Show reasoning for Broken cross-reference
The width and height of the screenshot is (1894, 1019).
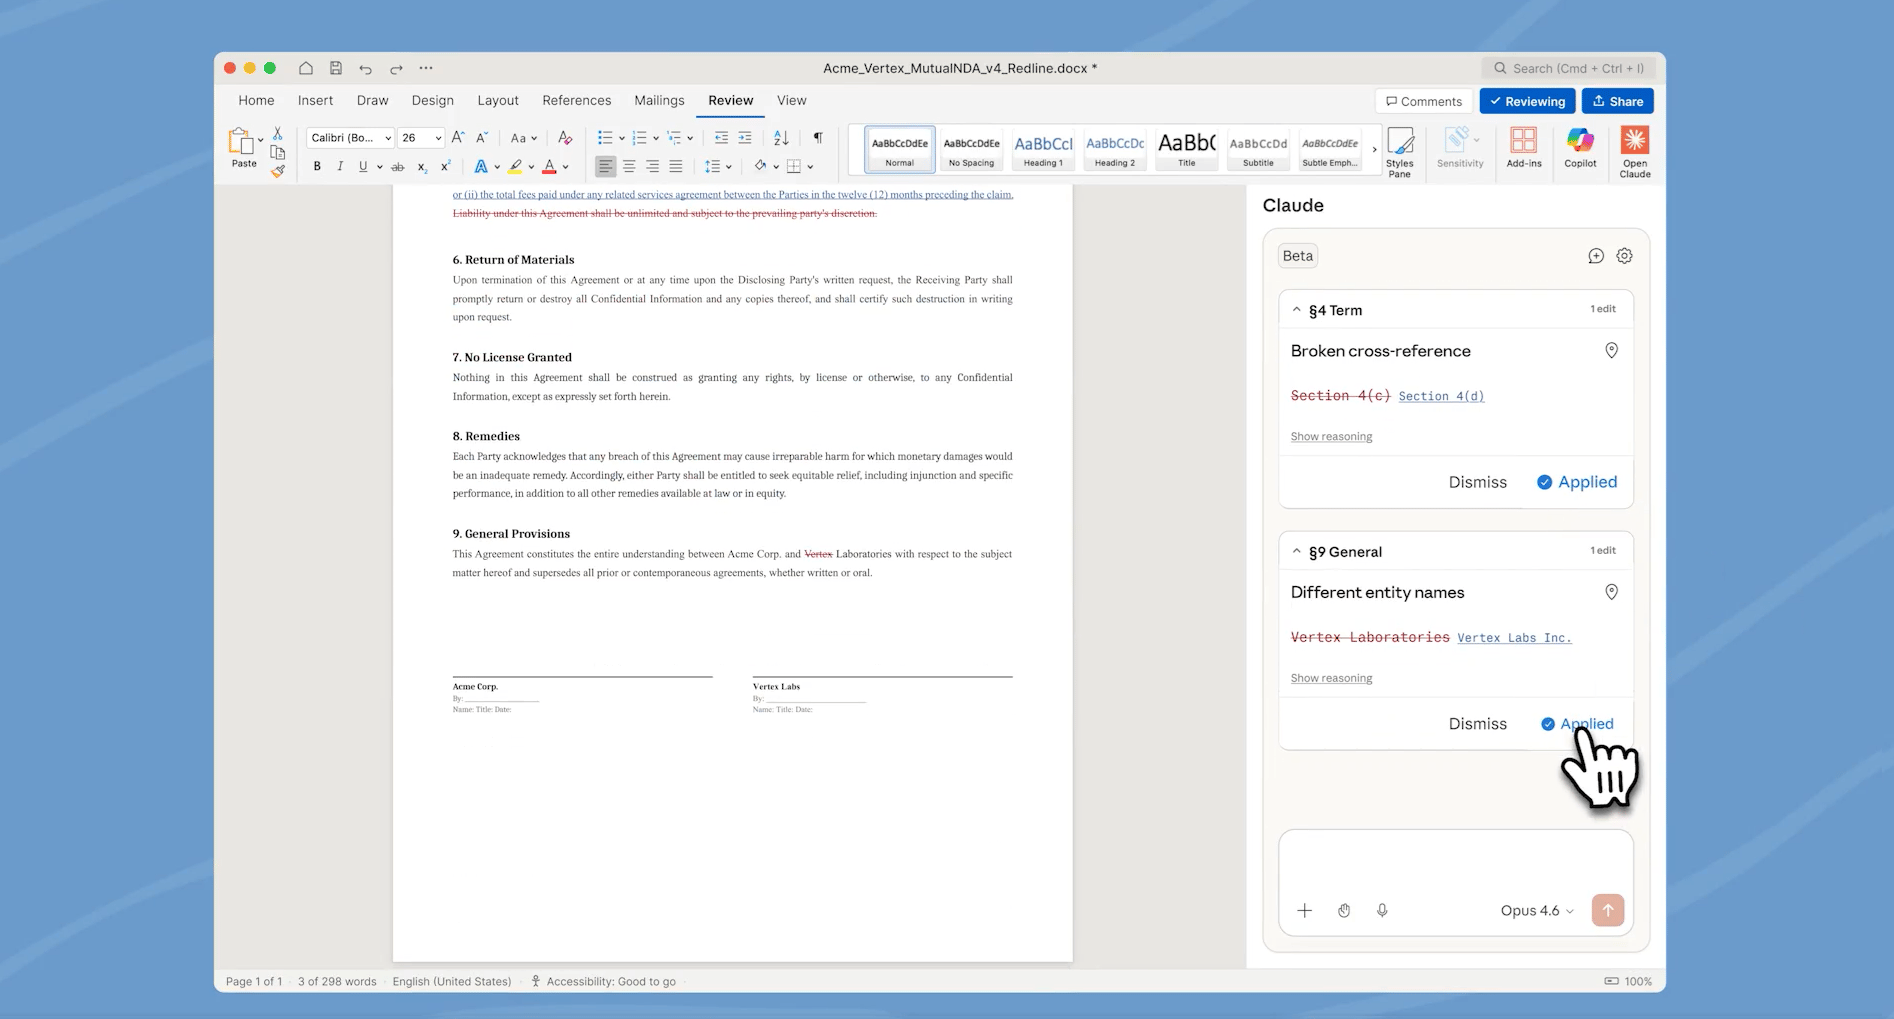1331,437
